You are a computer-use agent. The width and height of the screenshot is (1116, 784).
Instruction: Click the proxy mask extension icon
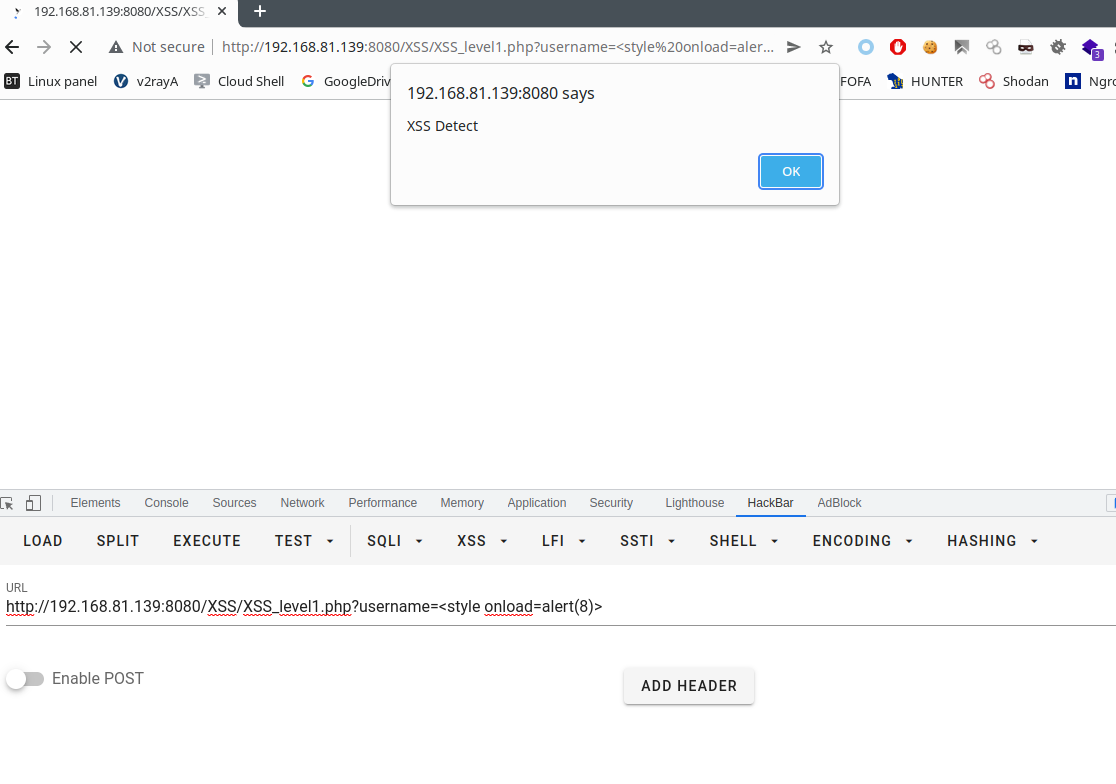pos(1026,46)
